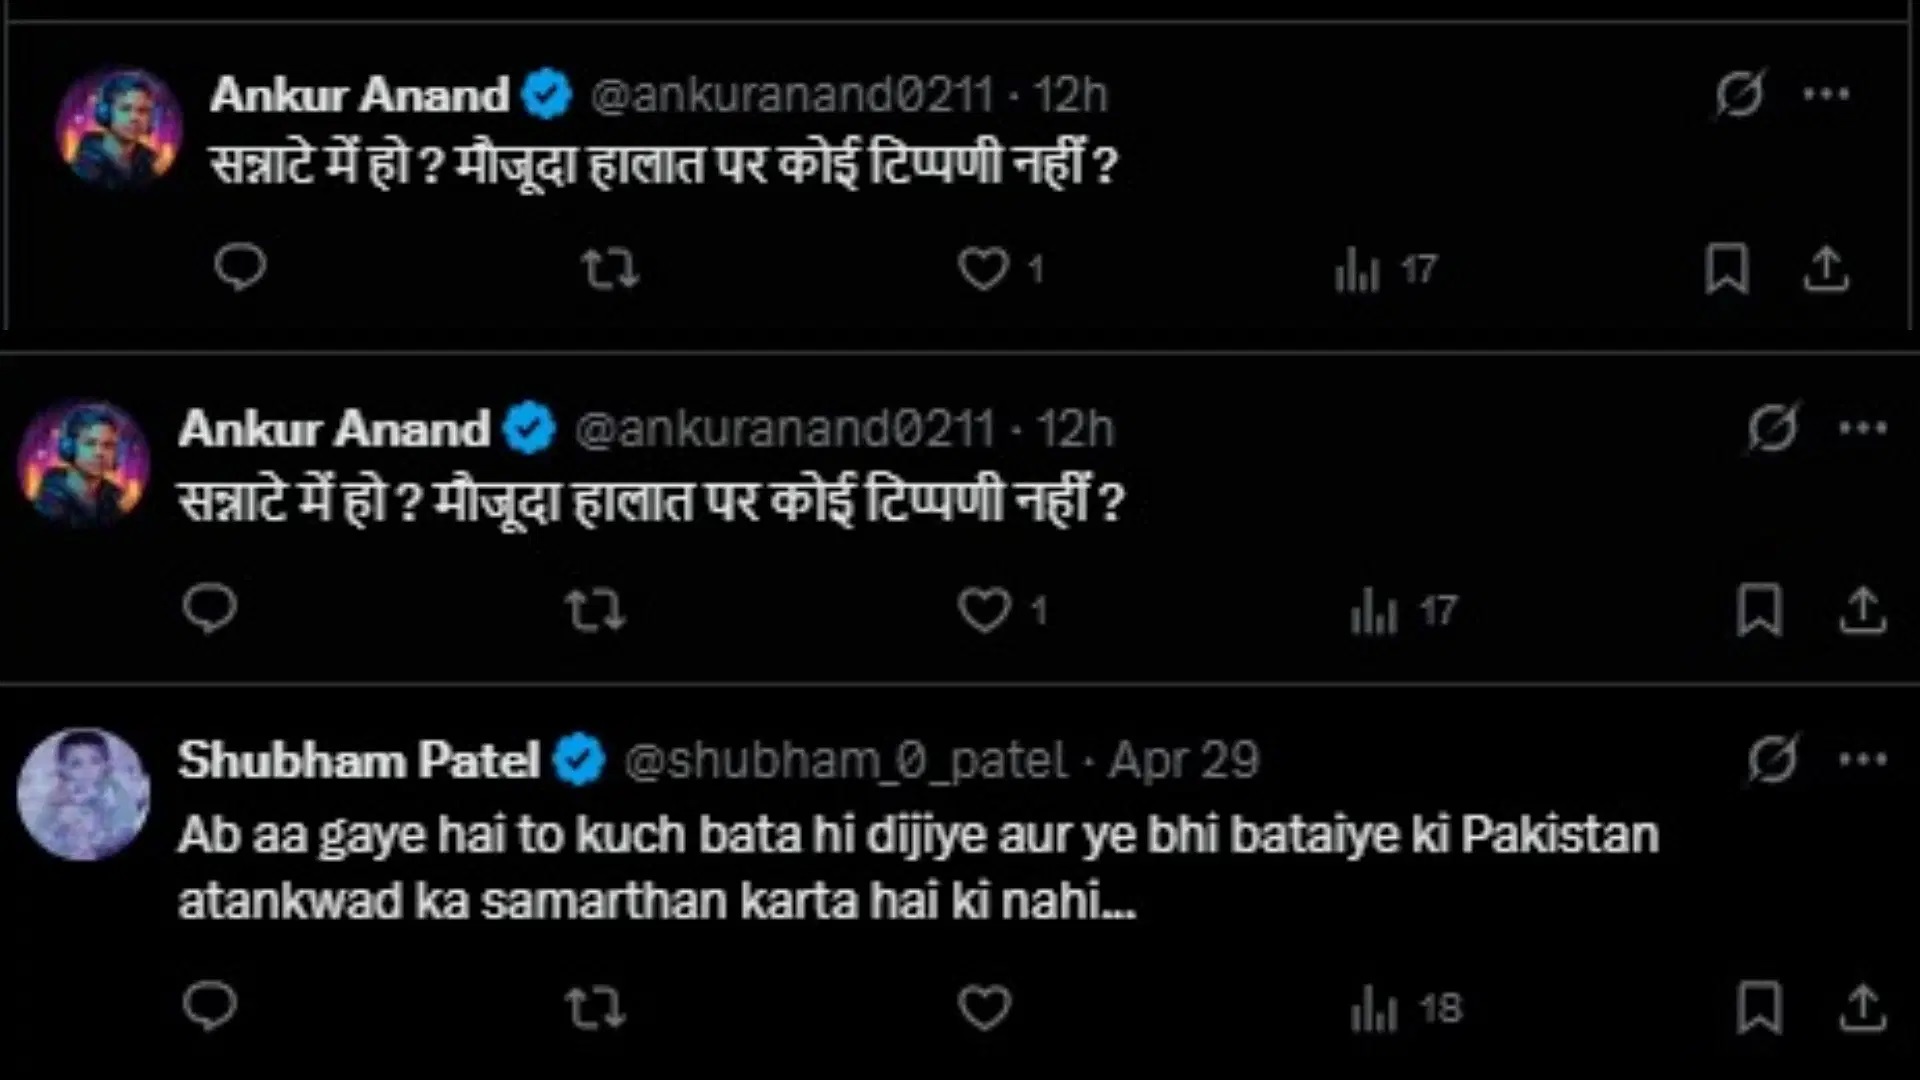
Task: Click Grok icon on Shubham Patel's tweet
Action: coord(1773,760)
